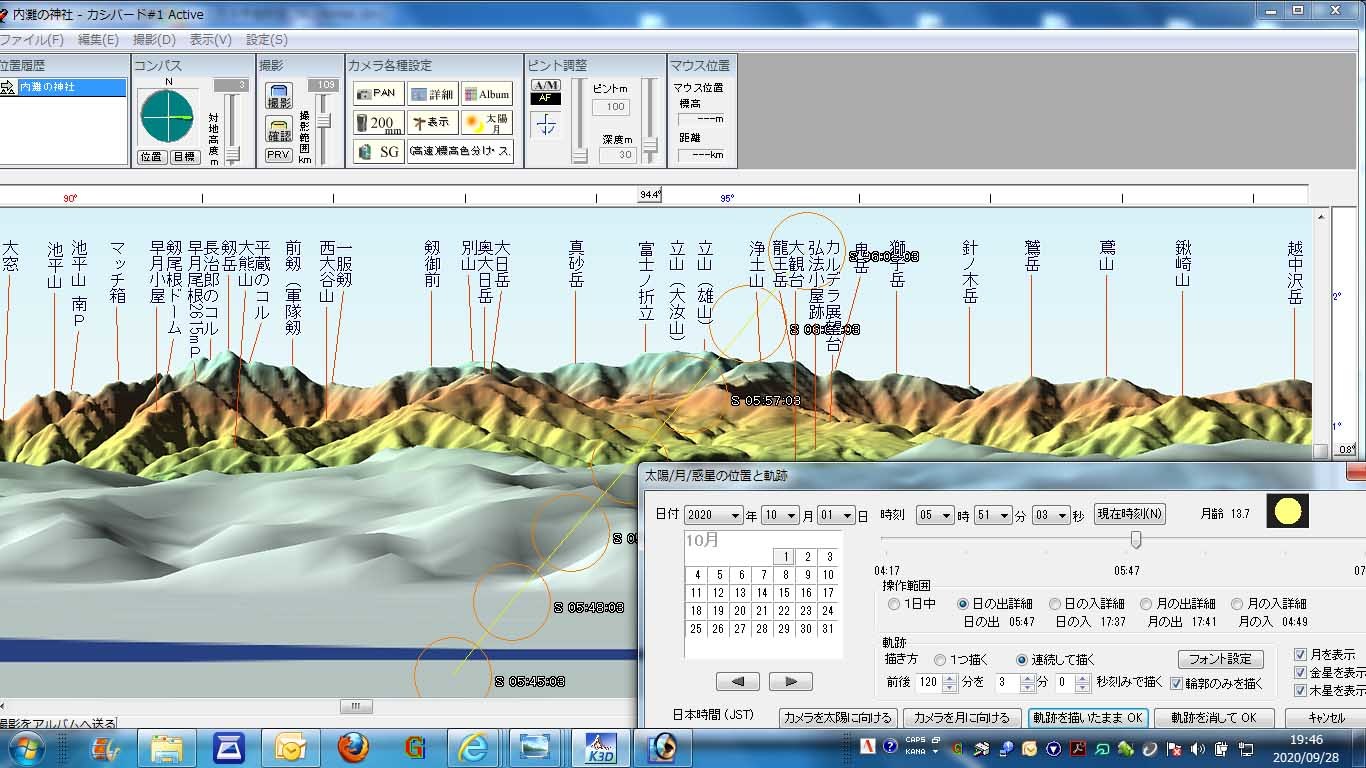
Task: Toggle the 木星を表示 checkbox
Action: tap(1300, 691)
